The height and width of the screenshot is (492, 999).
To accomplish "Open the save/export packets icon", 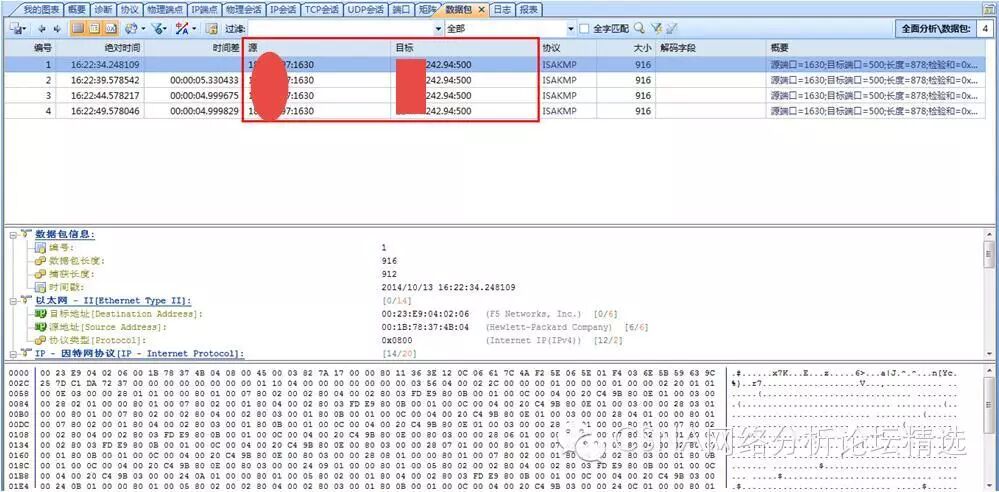I will [17, 29].
